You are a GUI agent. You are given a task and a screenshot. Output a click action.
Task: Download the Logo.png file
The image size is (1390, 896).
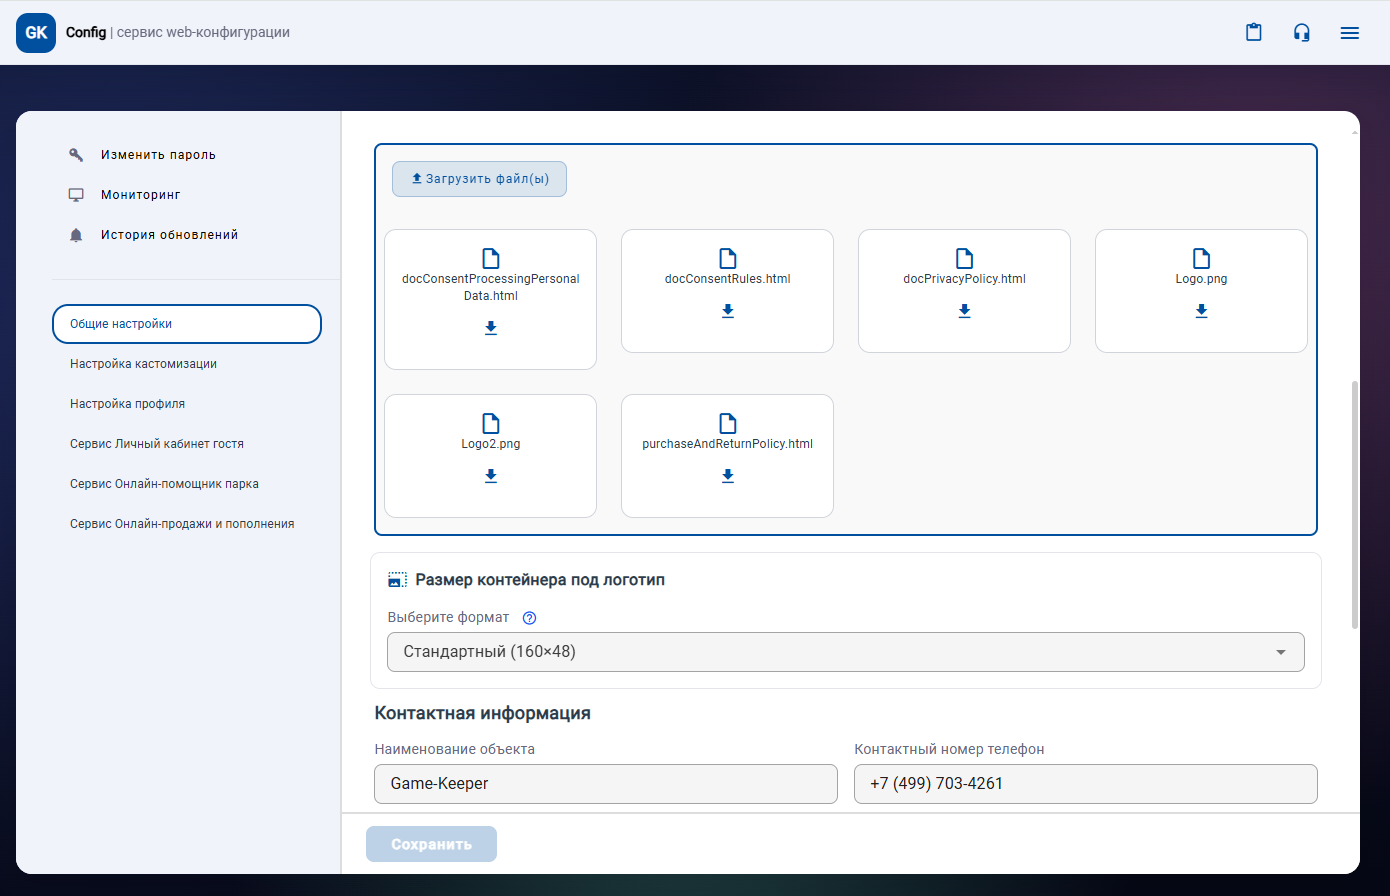(1201, 311)
